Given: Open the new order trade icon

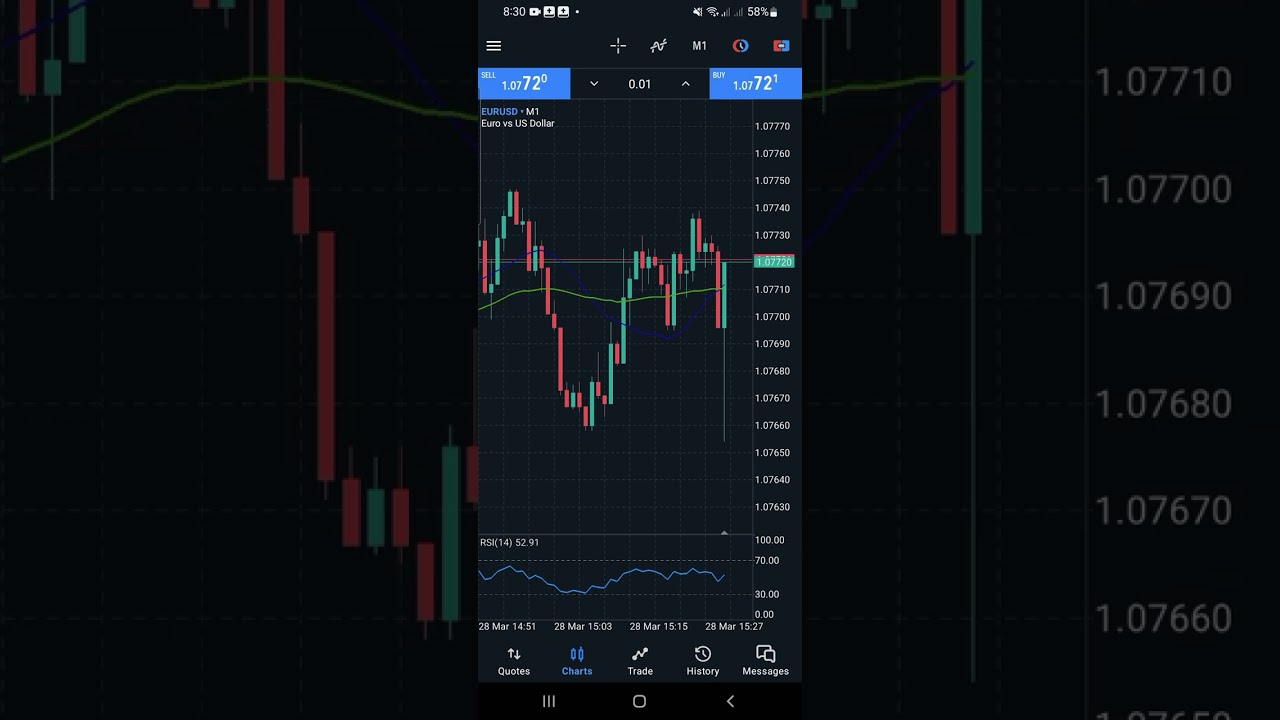Looking at the screenshot, I should point(781,46).
